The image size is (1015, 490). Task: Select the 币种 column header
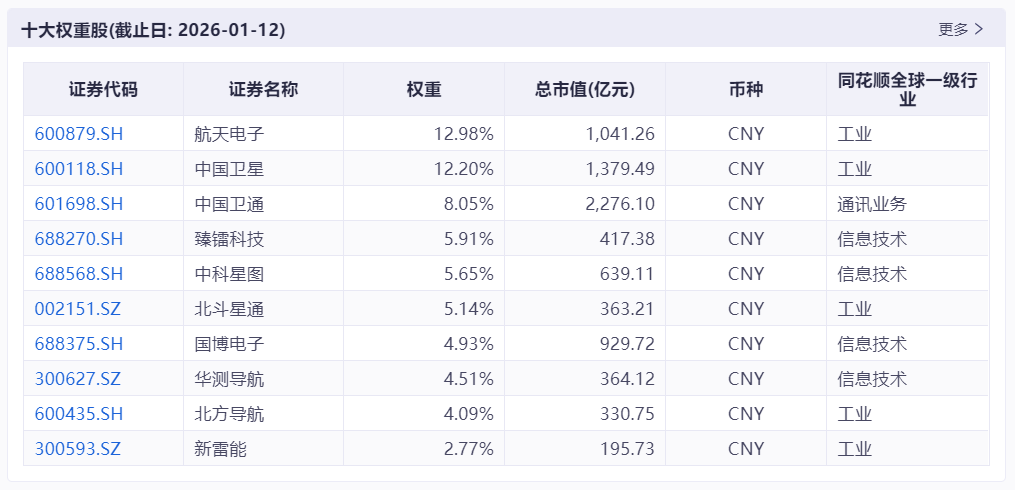[746, 89]
